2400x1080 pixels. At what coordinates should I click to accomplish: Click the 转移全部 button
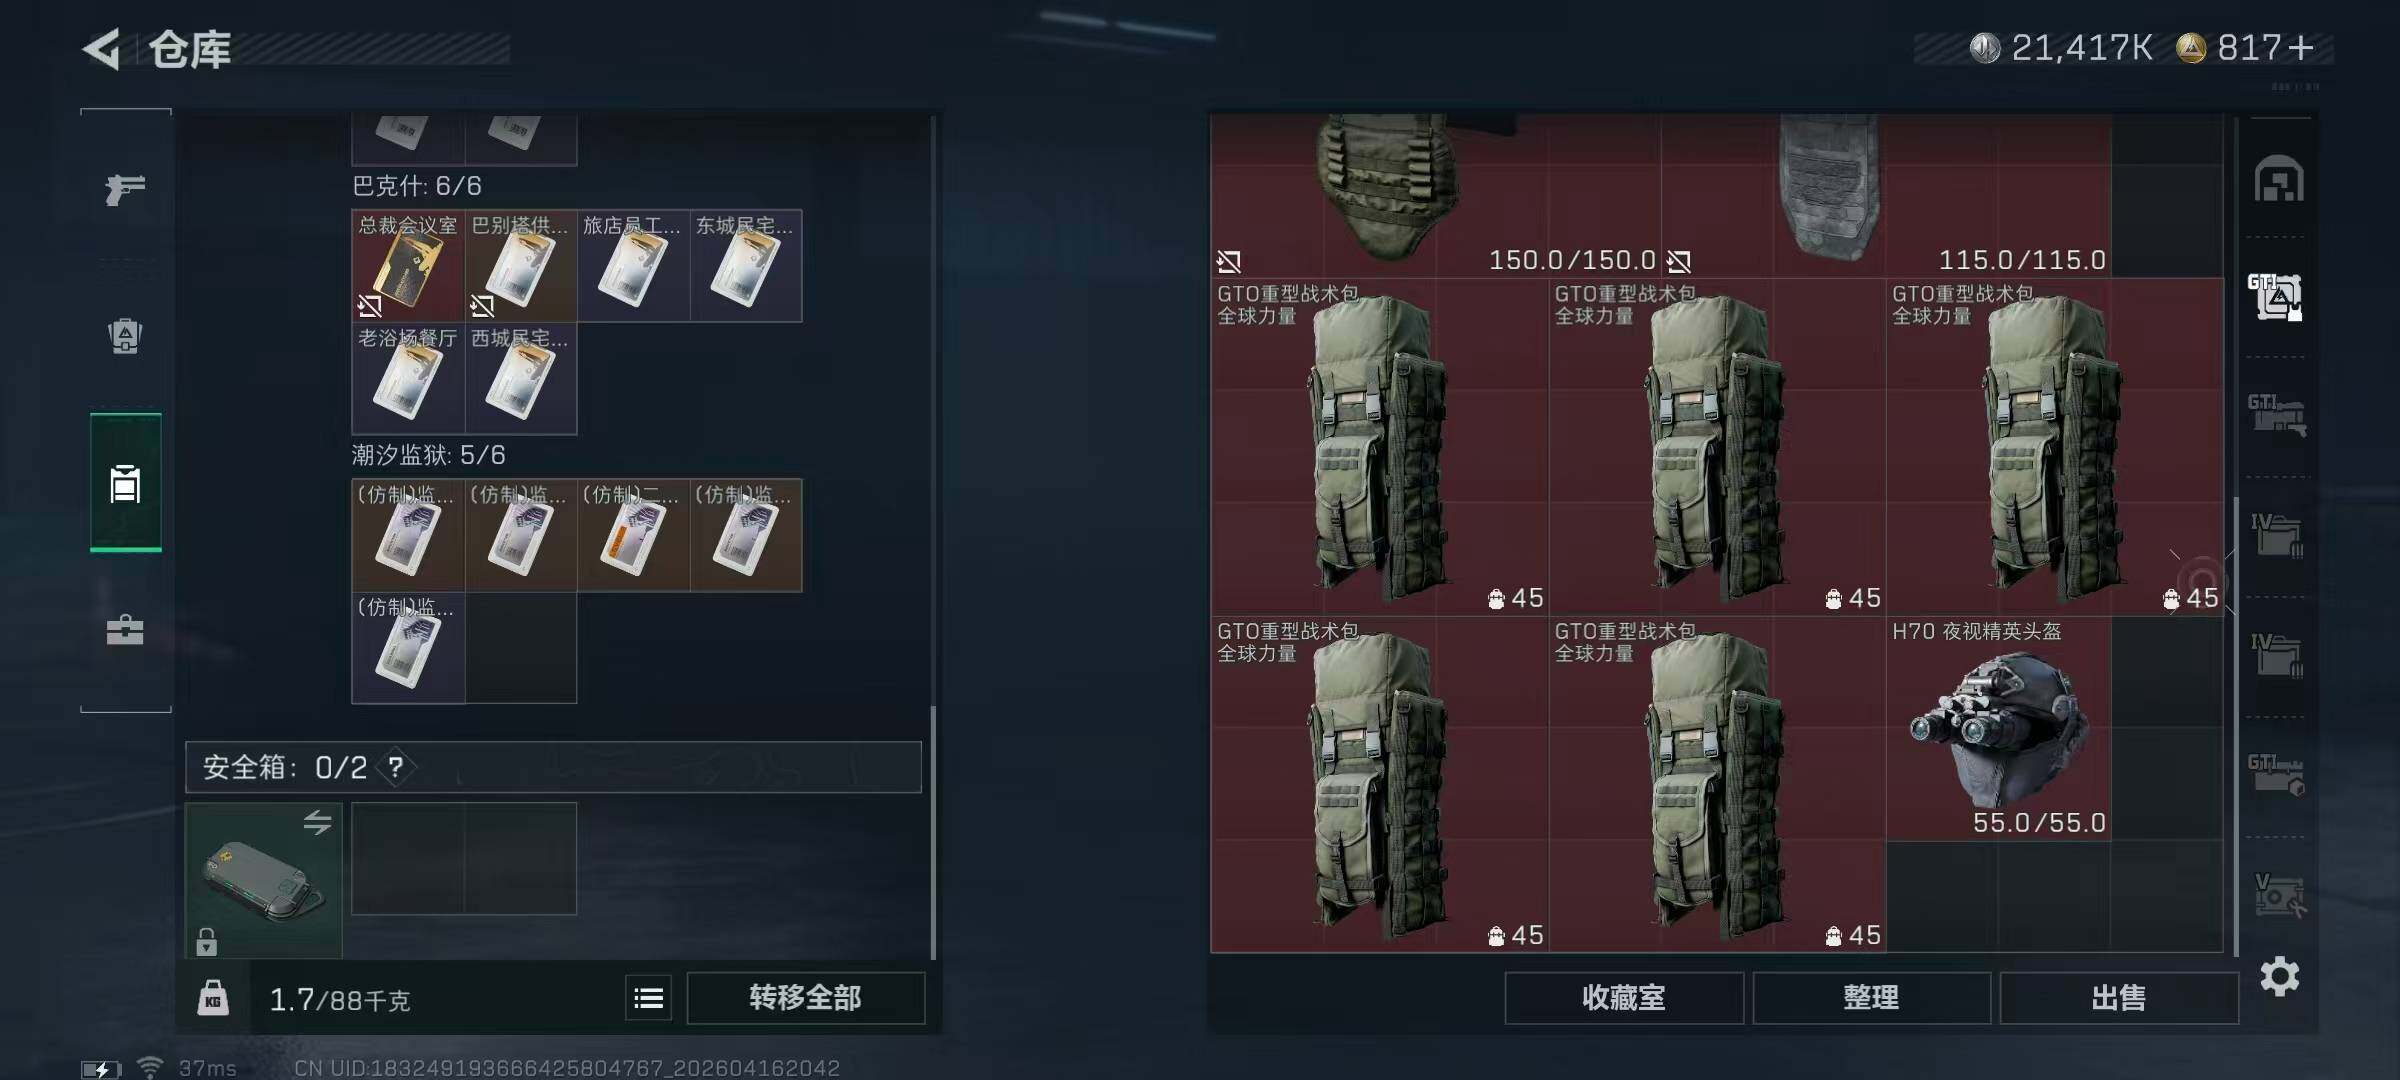pos(806,998)
